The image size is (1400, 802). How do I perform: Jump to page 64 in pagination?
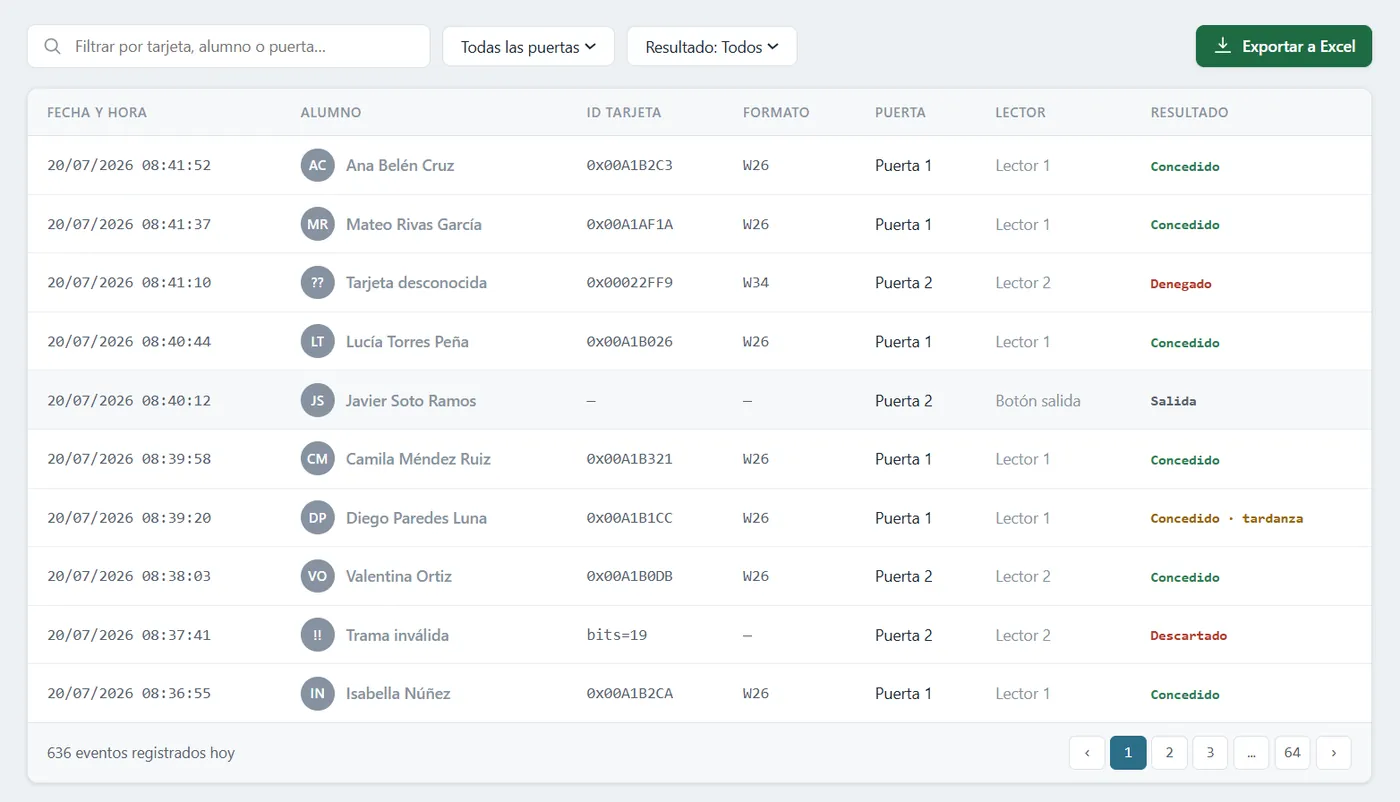coord(1292,752)
